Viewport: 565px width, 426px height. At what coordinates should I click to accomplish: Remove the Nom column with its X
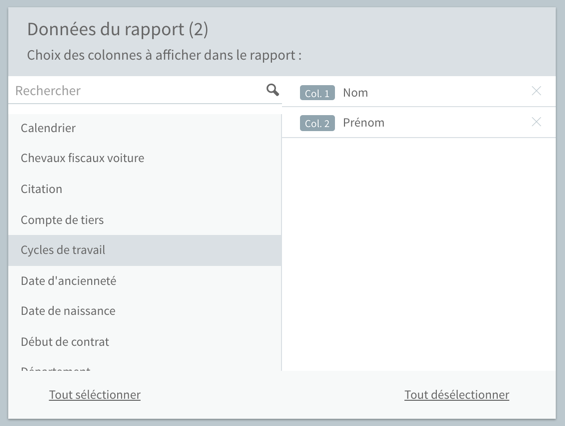point(536,91)
